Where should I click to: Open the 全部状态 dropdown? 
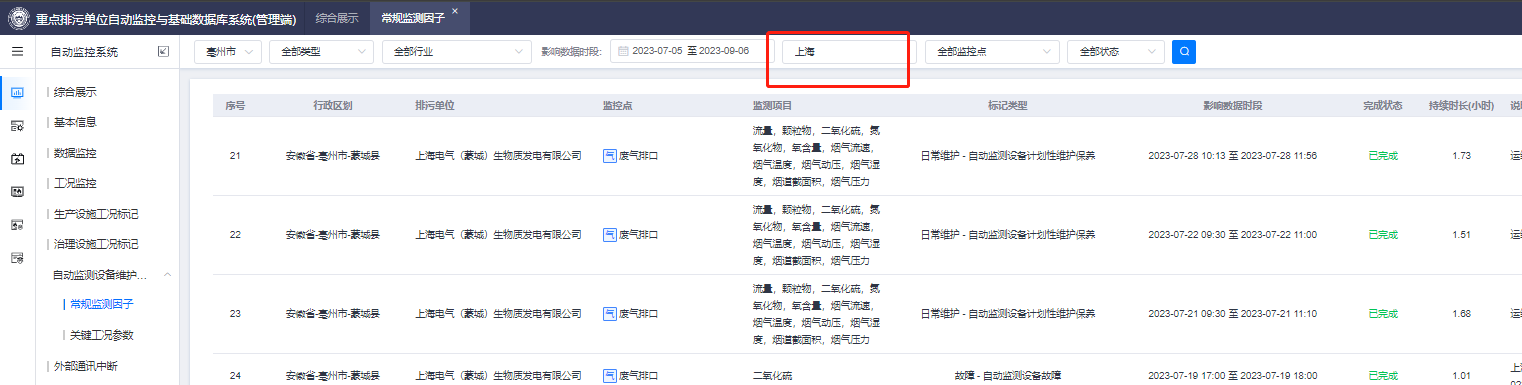[1116, 51]
